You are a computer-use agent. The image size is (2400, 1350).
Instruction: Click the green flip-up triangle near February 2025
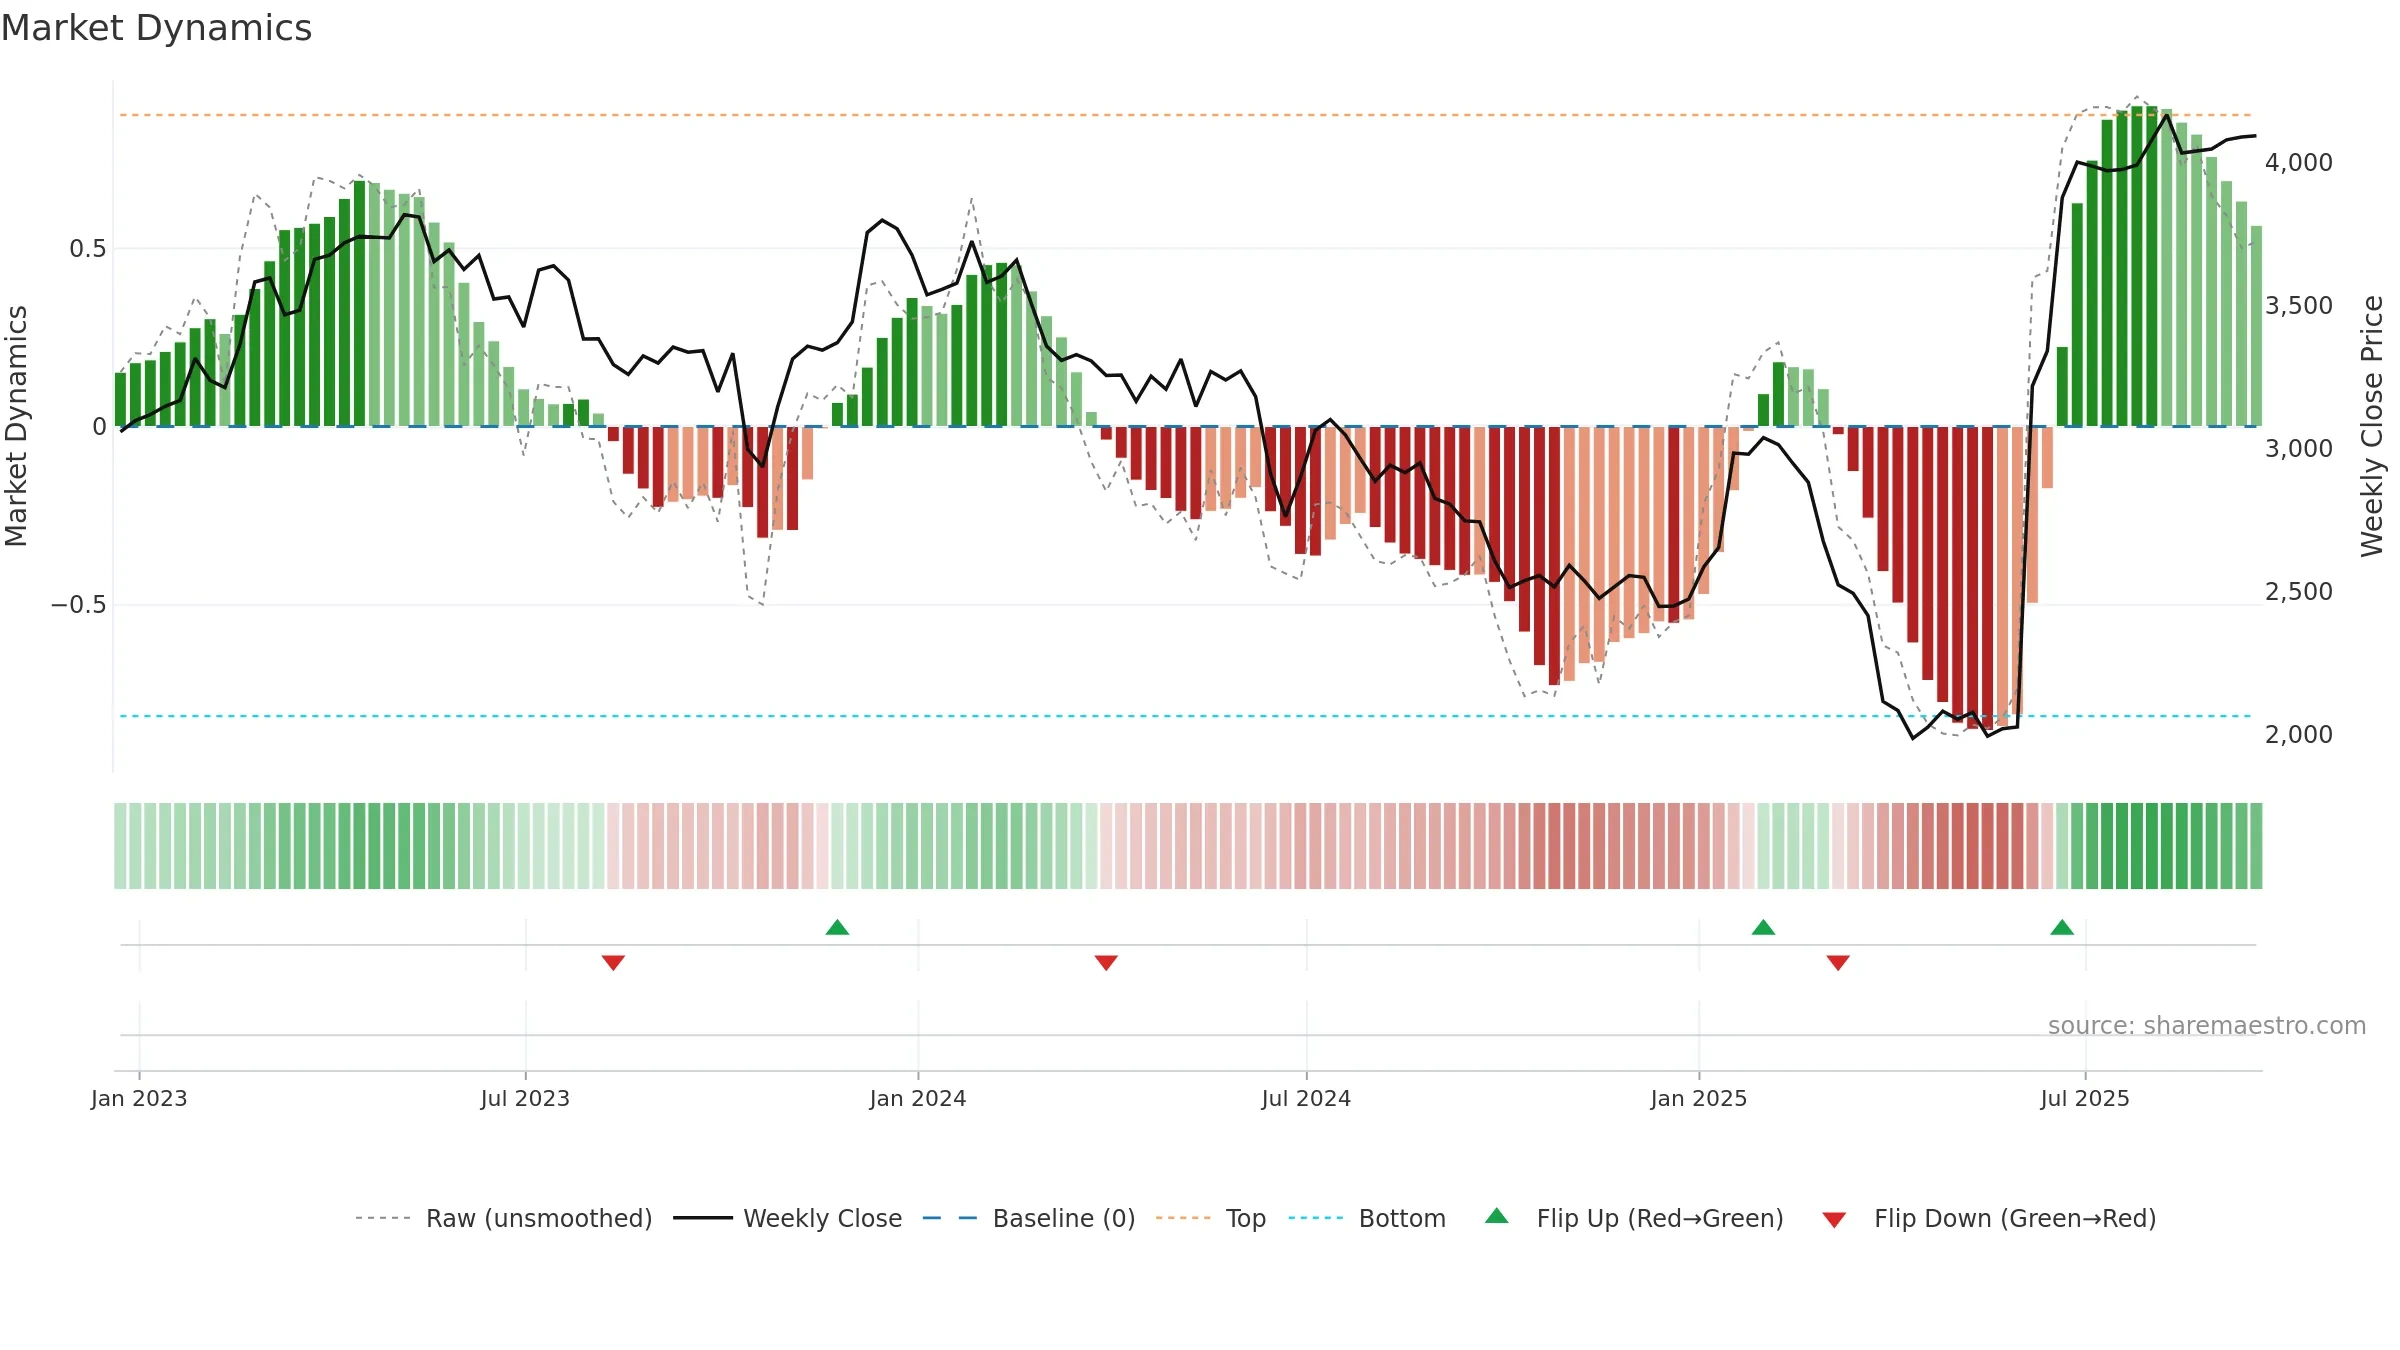click(1764, 927)
